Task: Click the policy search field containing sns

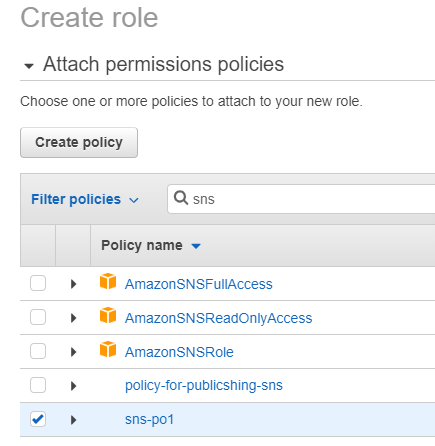Action: (301, 199)
